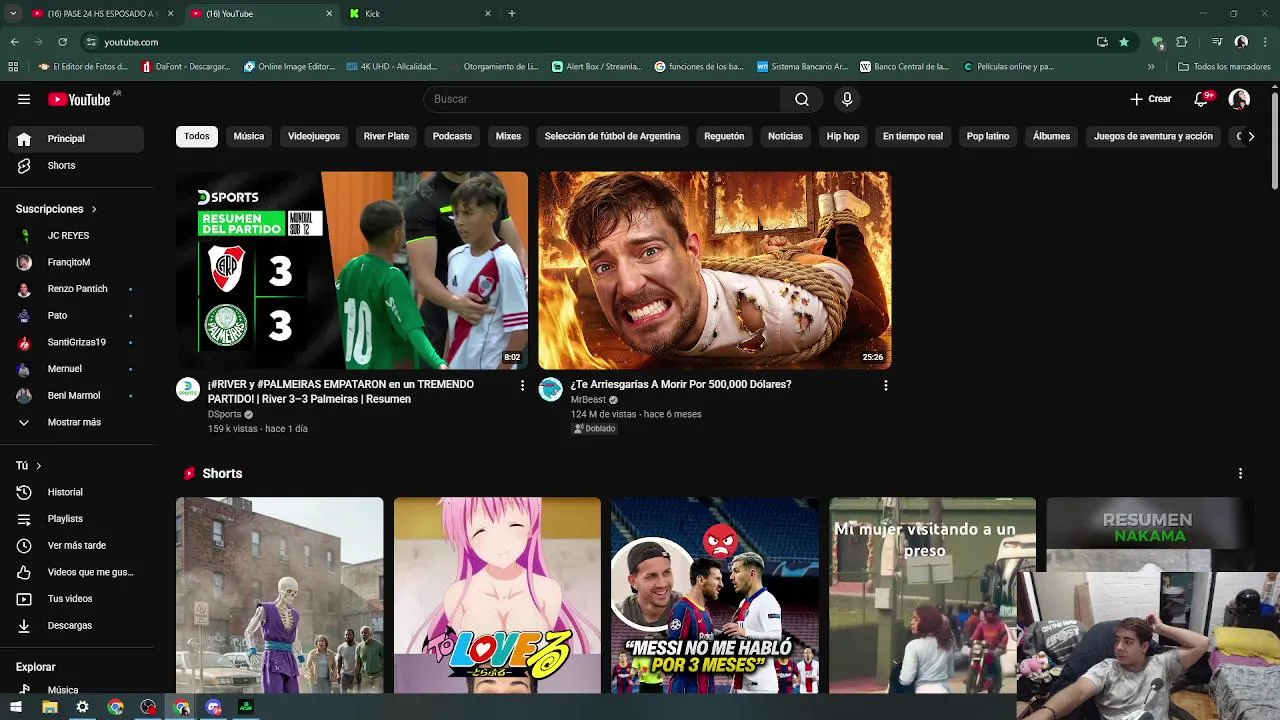Open Ver más tarde list
Image resolution: width=1280 pixels, height=720 pixels.
point(76,546)
